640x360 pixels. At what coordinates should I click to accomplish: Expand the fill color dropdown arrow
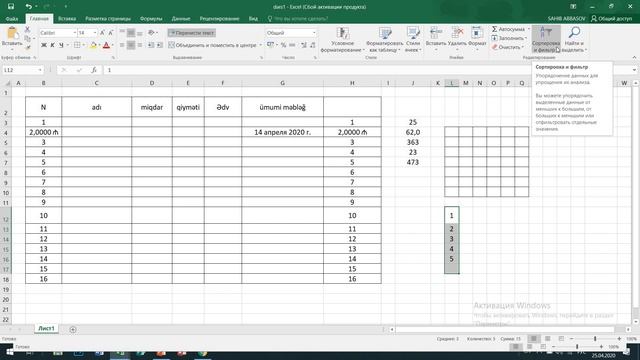point(99,45)
